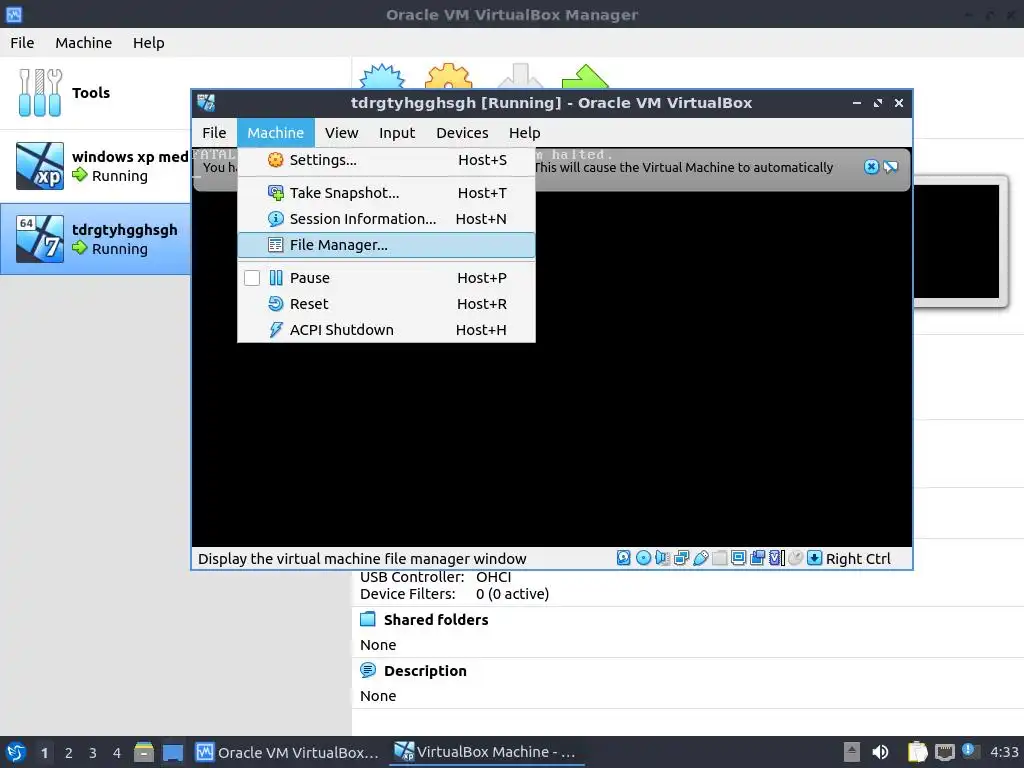Switch to virtual desktop 2
Screen dimensions: 1024x768
pyautogui.click(x=69, y=753)
